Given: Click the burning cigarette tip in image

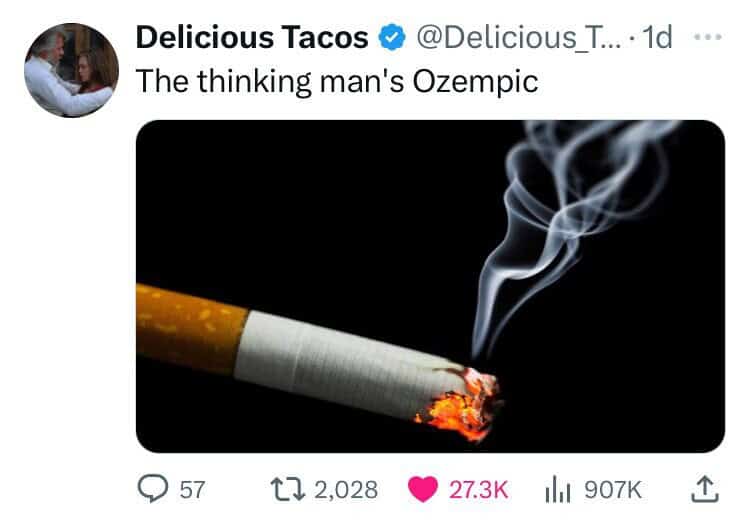Looking at the screenshot, I should [x=462, y=404].
